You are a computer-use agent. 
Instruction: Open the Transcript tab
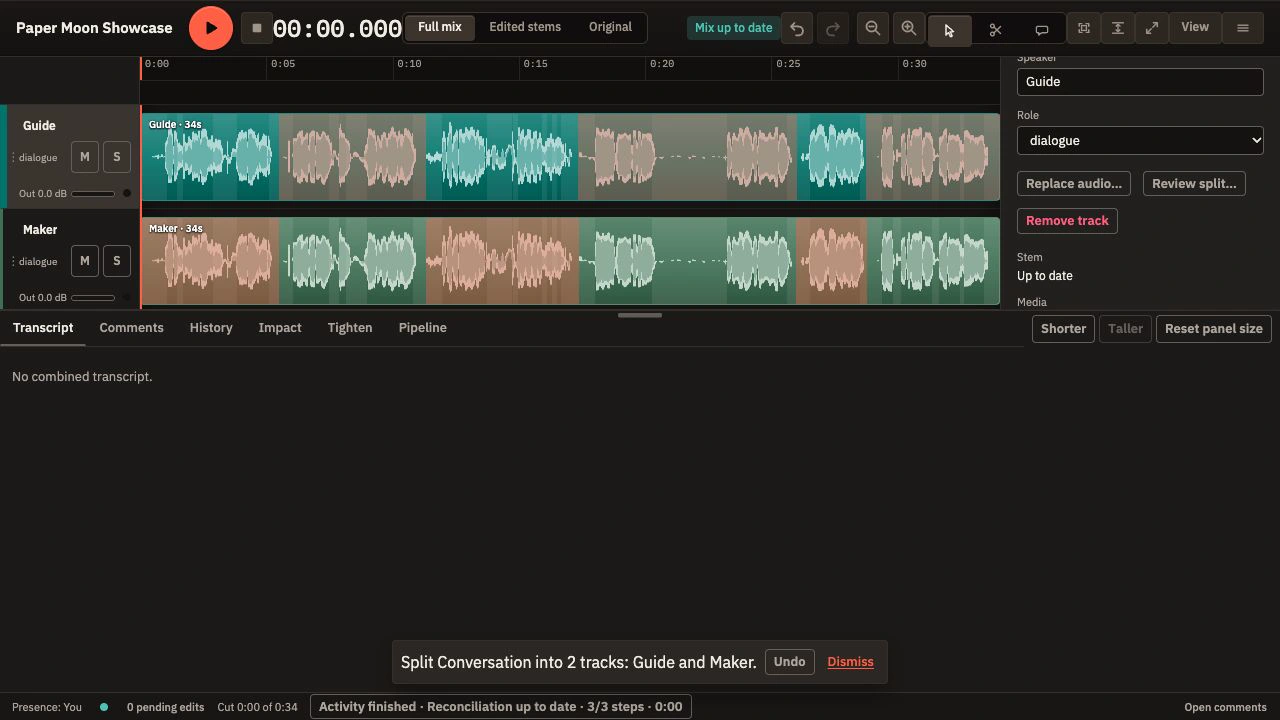point(43,328)
